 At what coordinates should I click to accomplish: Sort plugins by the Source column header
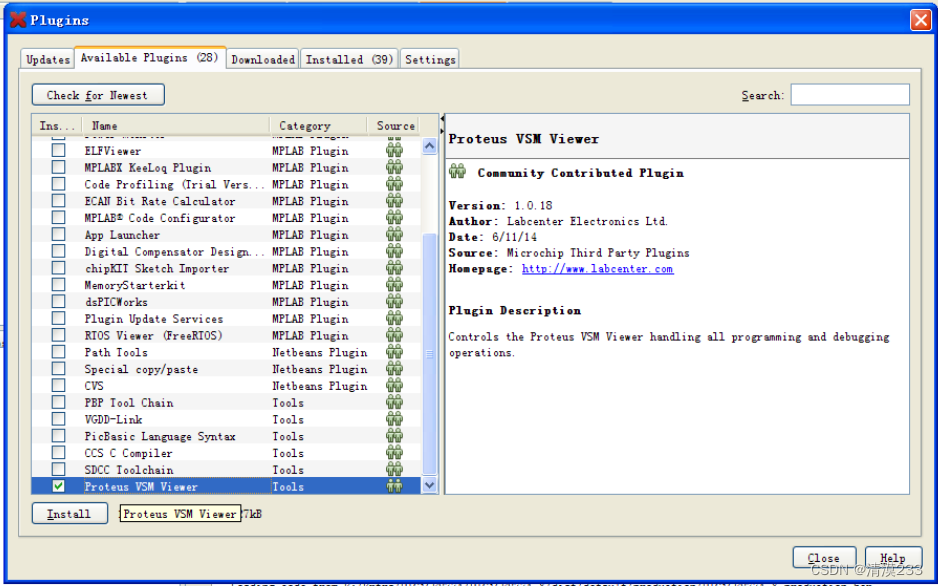394,126
